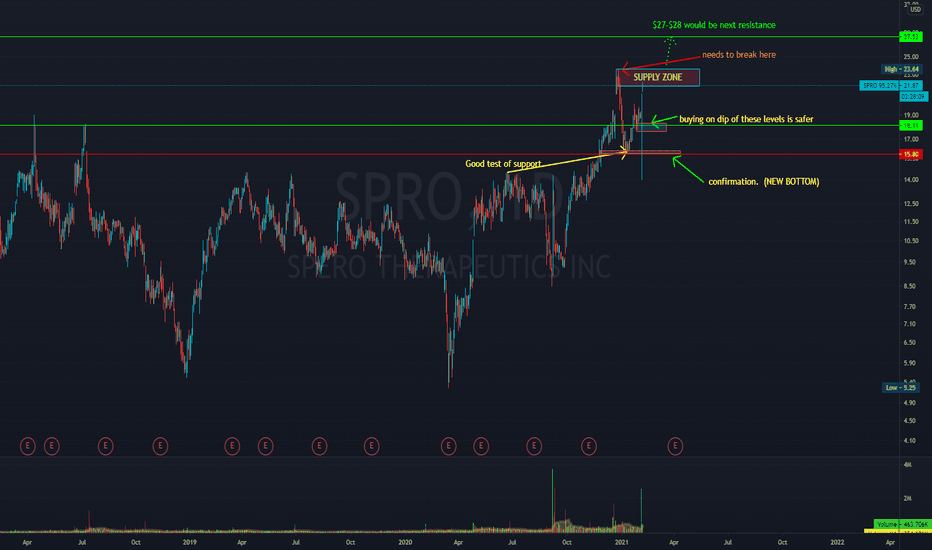The height and width of the screenshot is (550, 932).
Task: Click the 17.00 price axis tick
Action: click(911, 140)
